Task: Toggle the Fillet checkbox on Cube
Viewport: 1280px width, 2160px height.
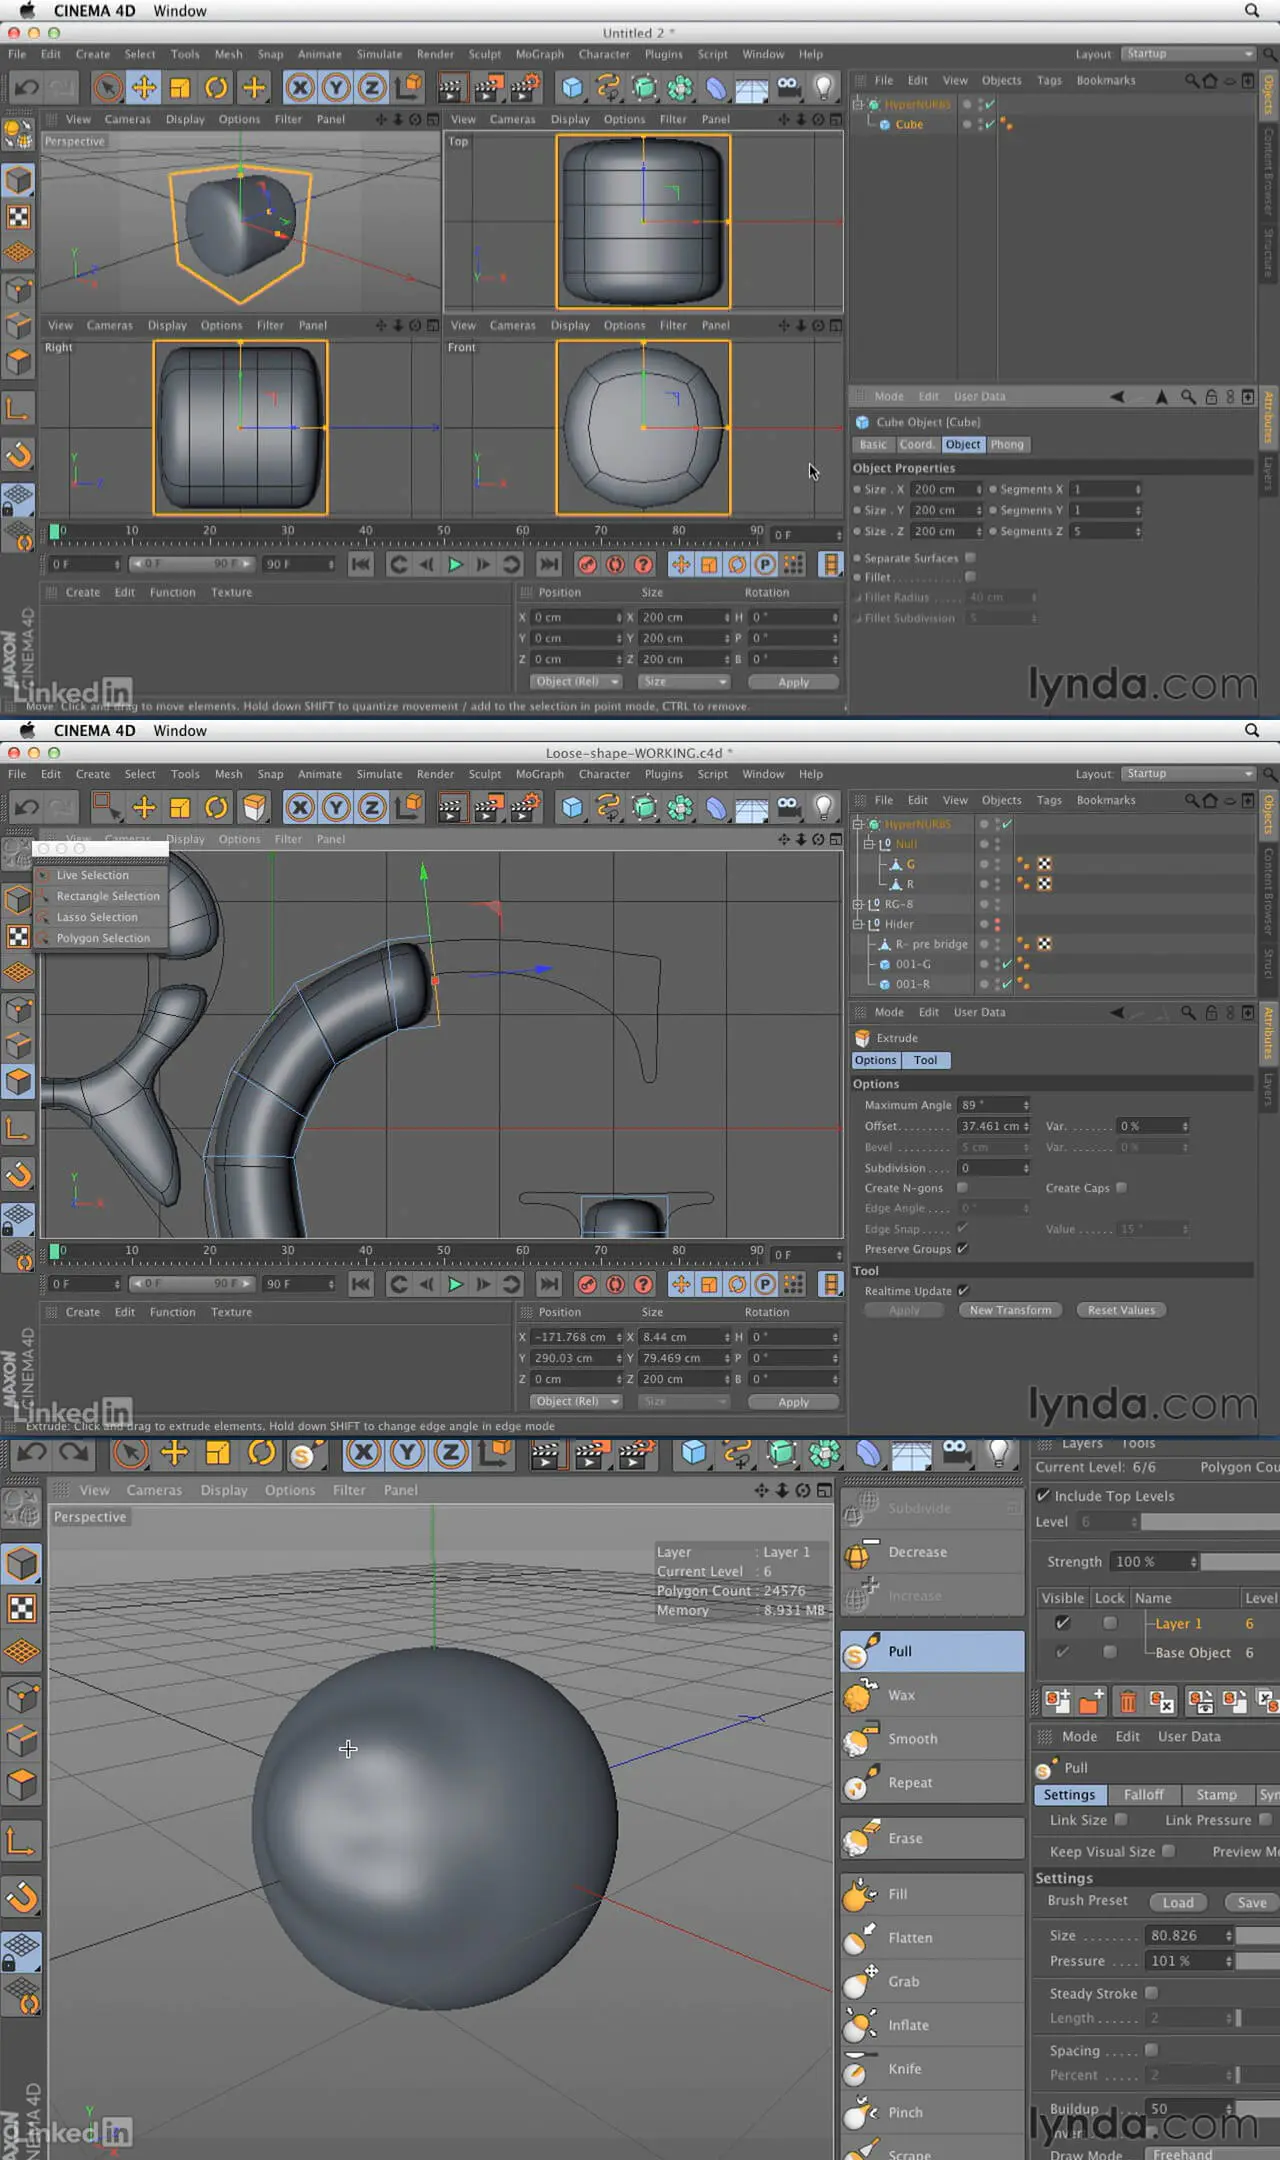Action: (x=970, y=577)
